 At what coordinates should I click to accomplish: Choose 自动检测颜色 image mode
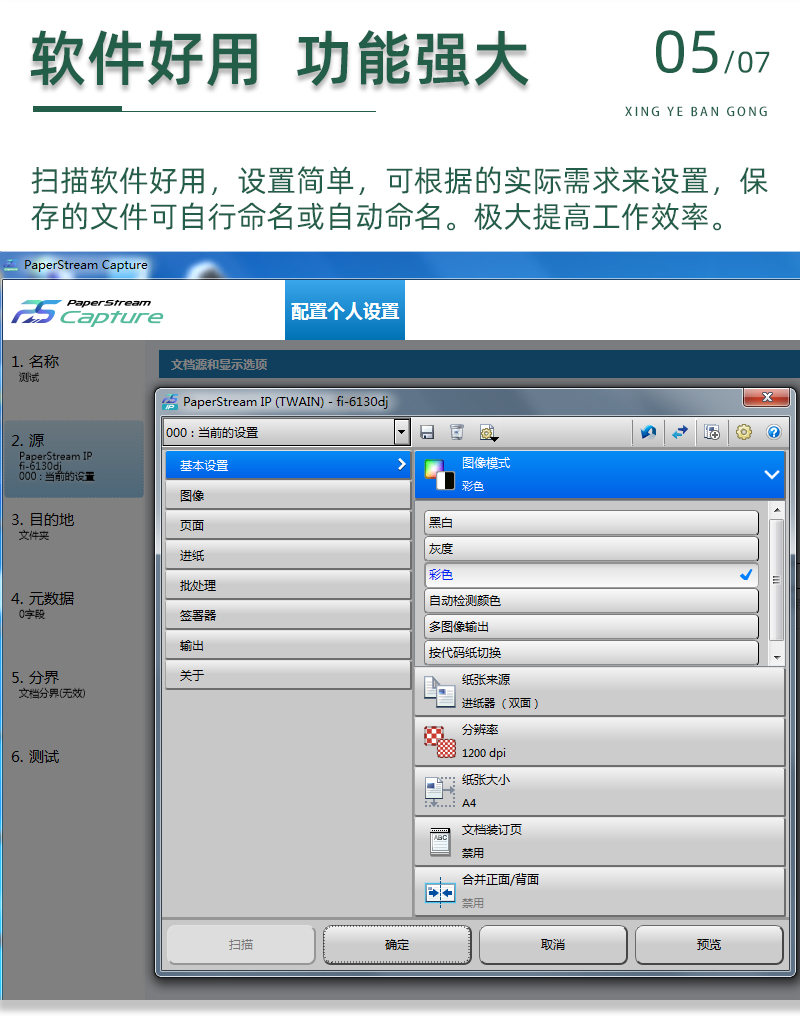(592, 601)
